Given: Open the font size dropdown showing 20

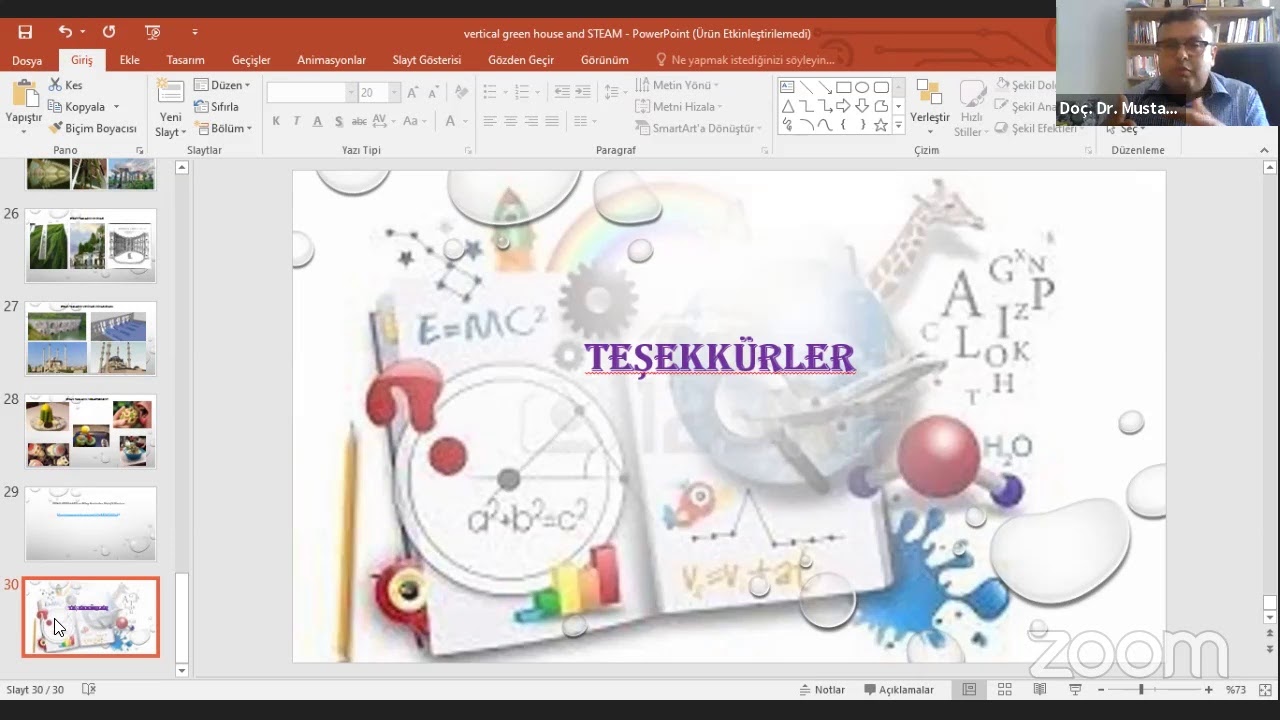Looking at the screenshot, I should click(395, 92).
